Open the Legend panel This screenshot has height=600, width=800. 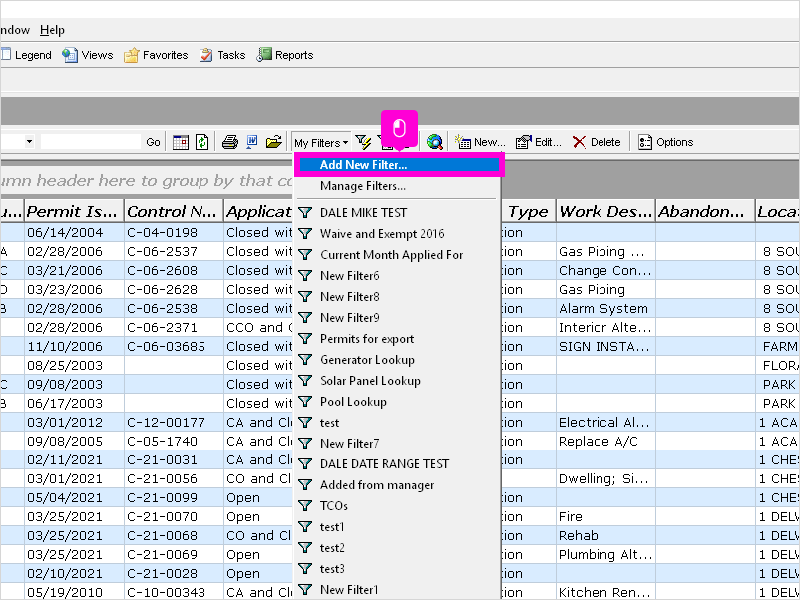click(27, 55)
